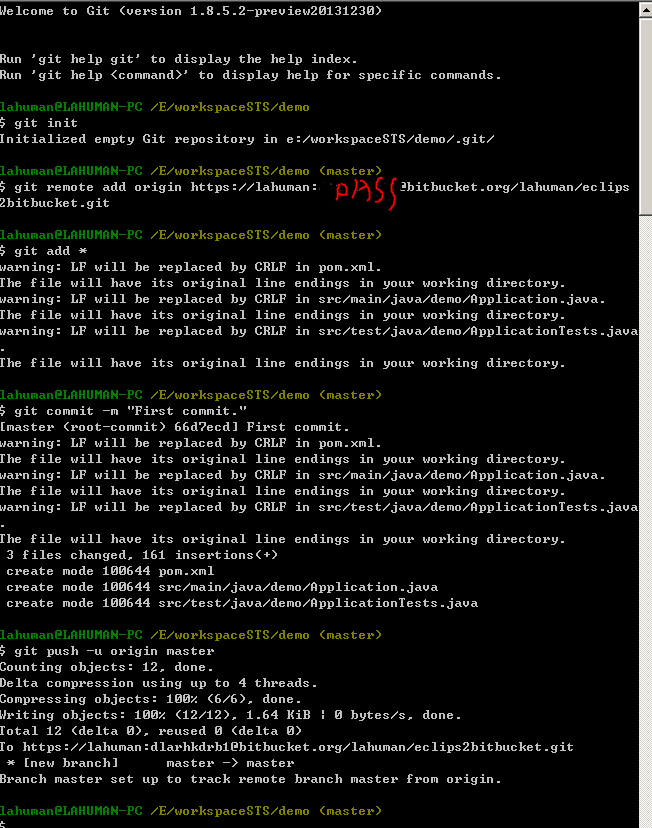Click the "Branch master set up to track" line
The image size is (652, 828).
point(250,779)
